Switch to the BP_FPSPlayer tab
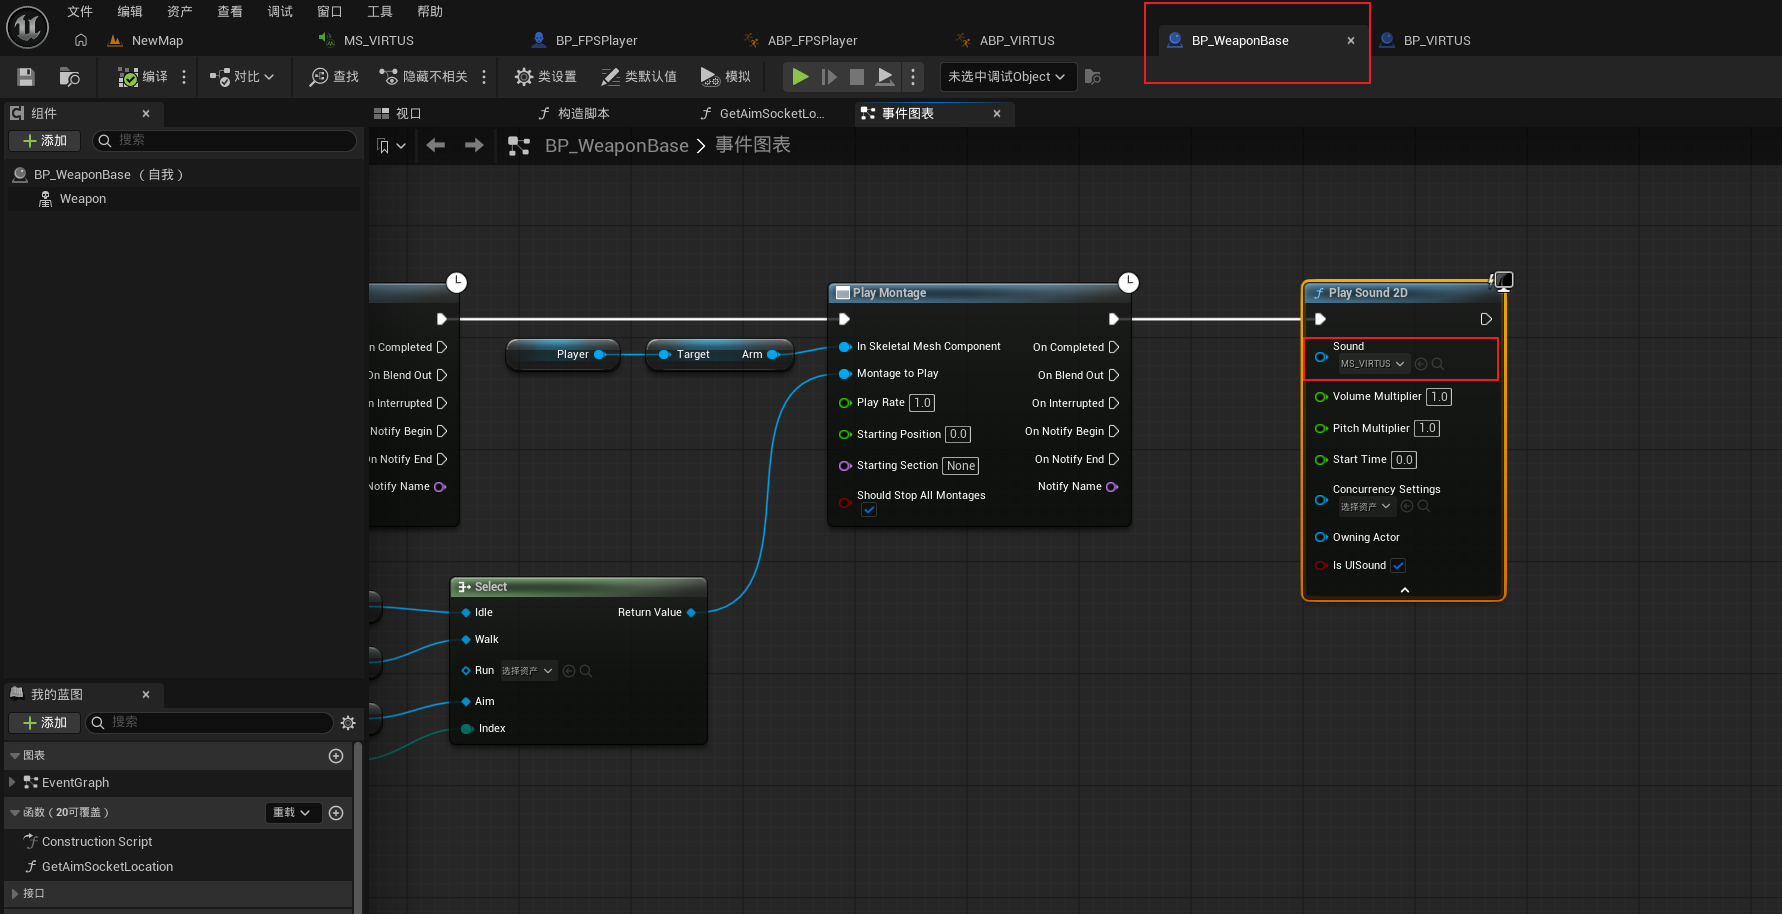Image resolution: width=1782 pixels, height=914 pixels. 596,41
